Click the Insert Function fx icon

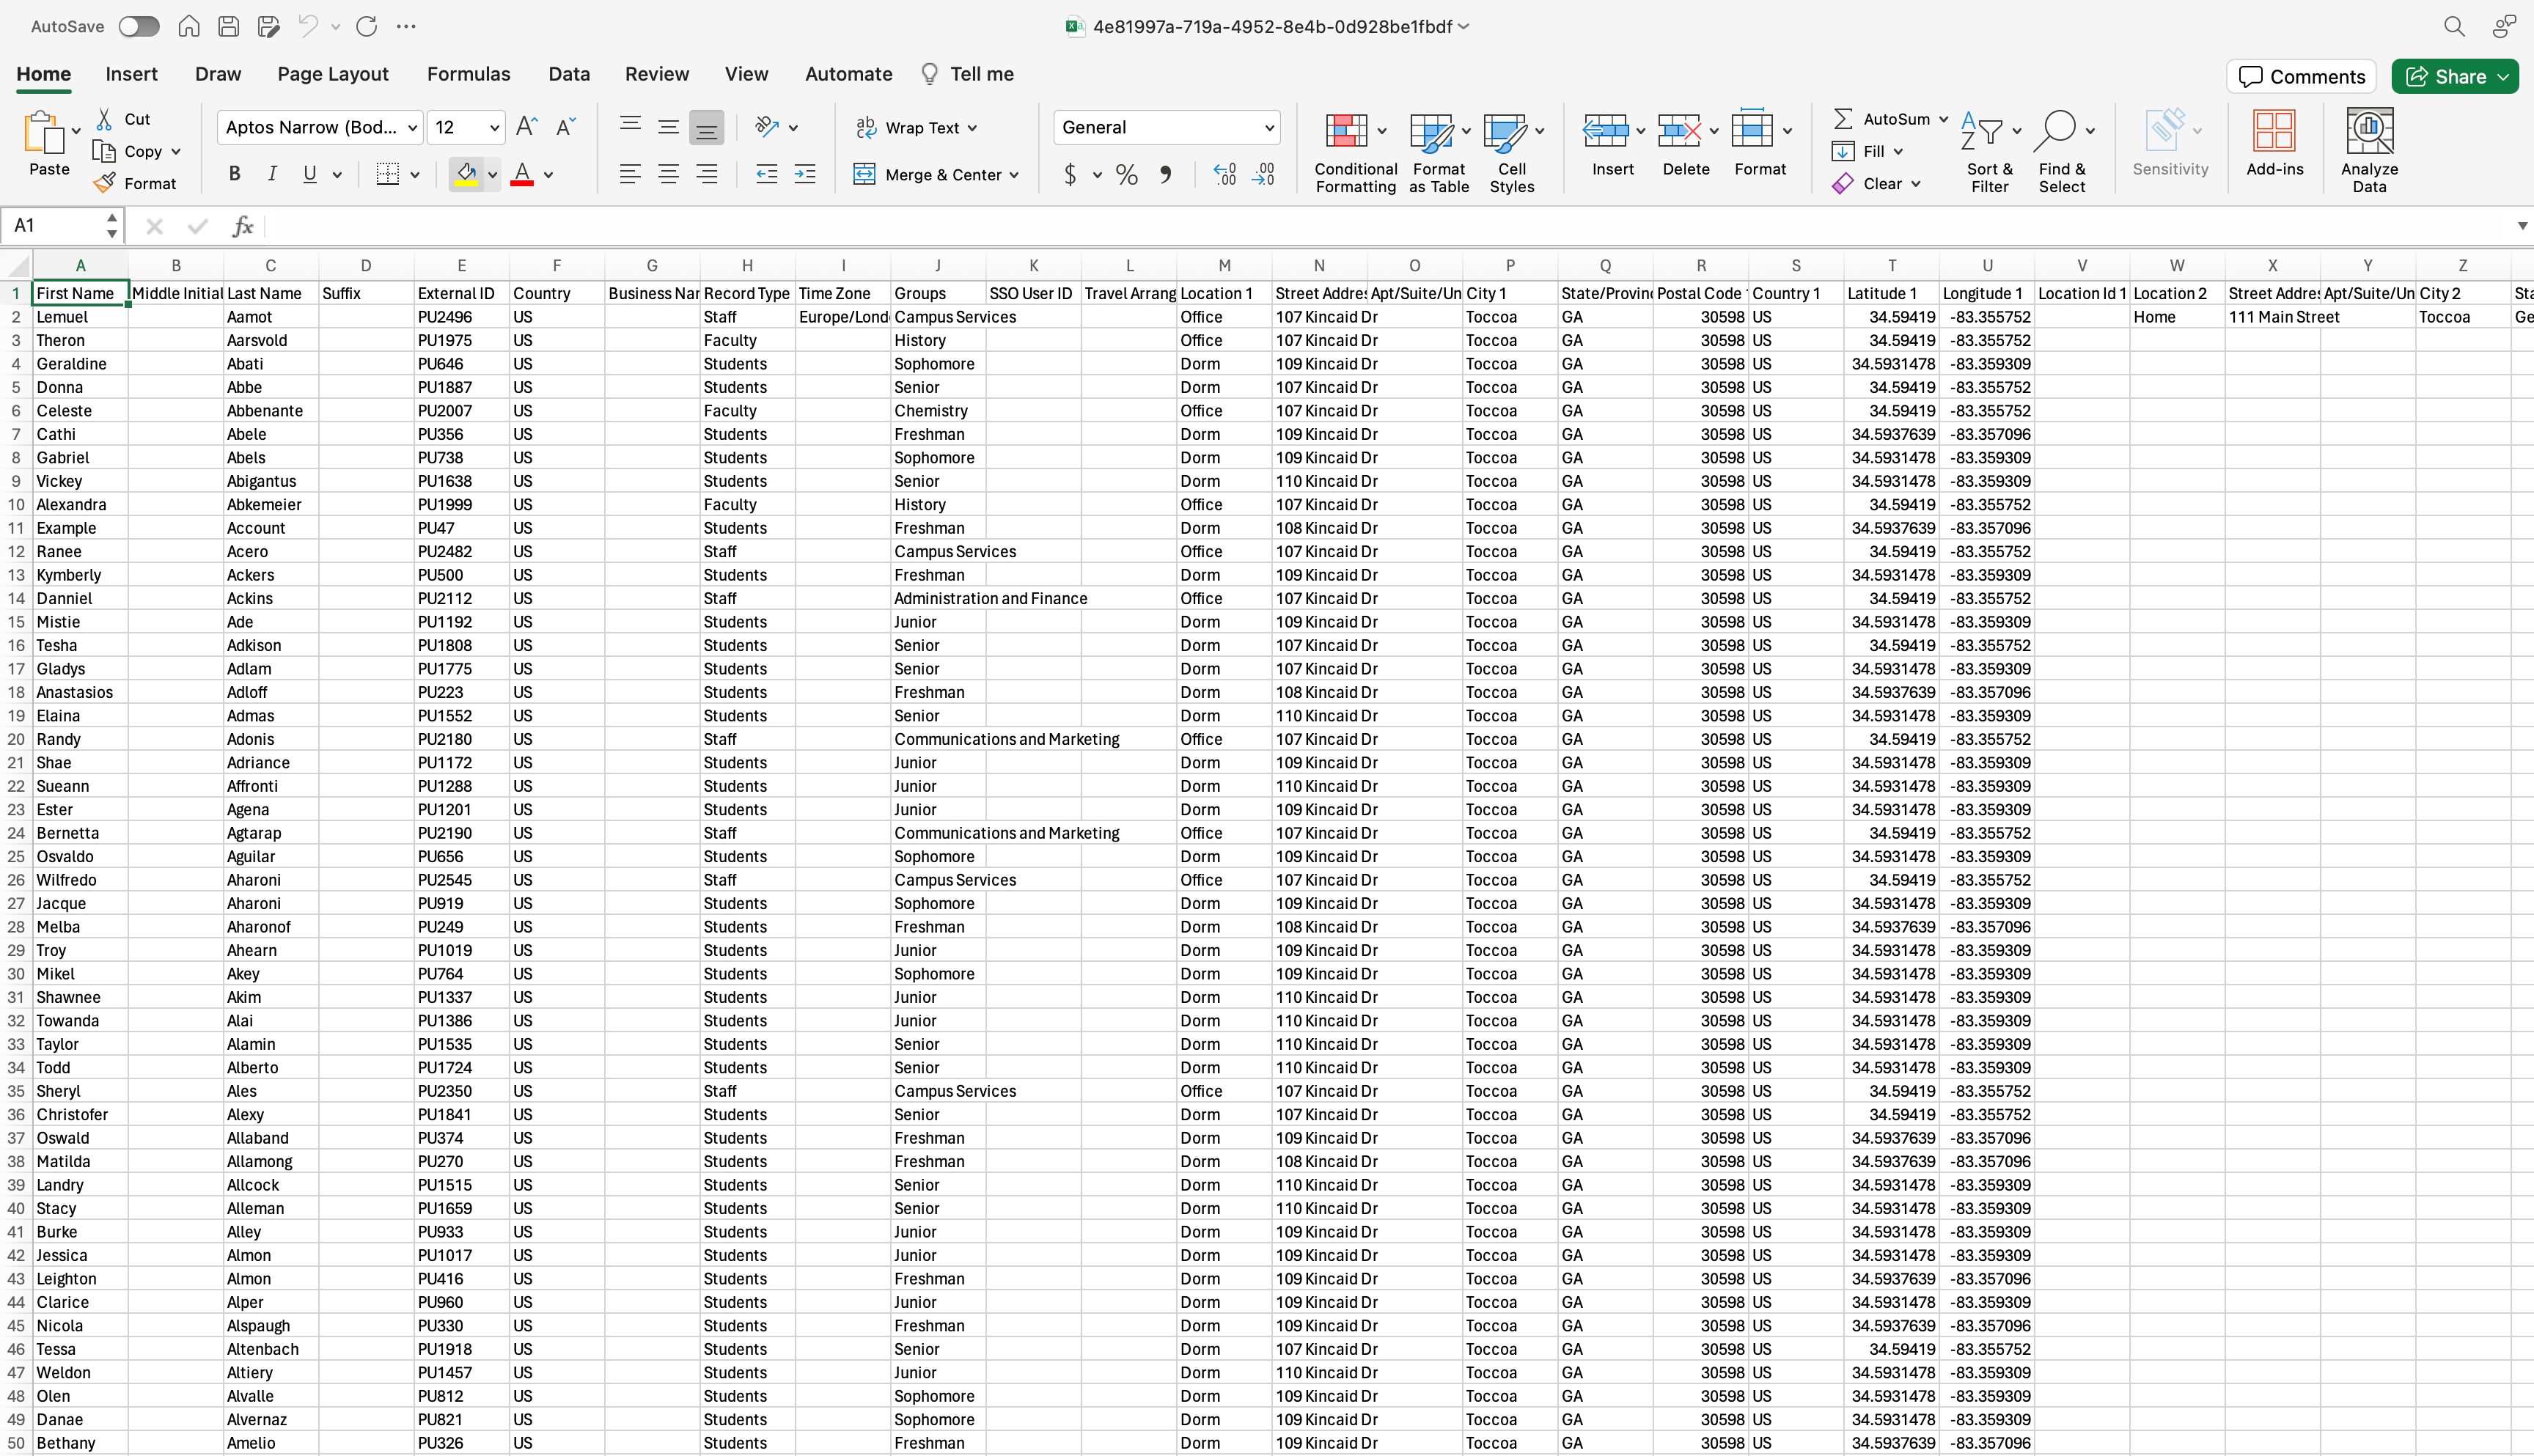coord(242,226)
